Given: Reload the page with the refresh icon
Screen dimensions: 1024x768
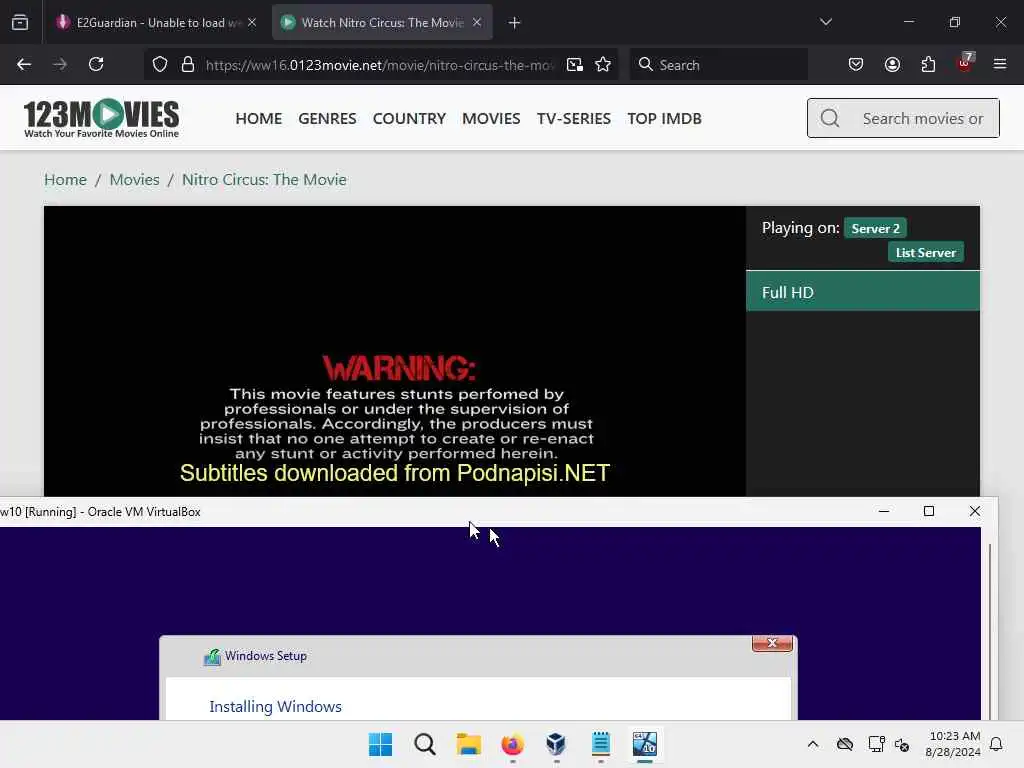Looking at the screenshot, I should pyautogui.click(x=96, y=65).
